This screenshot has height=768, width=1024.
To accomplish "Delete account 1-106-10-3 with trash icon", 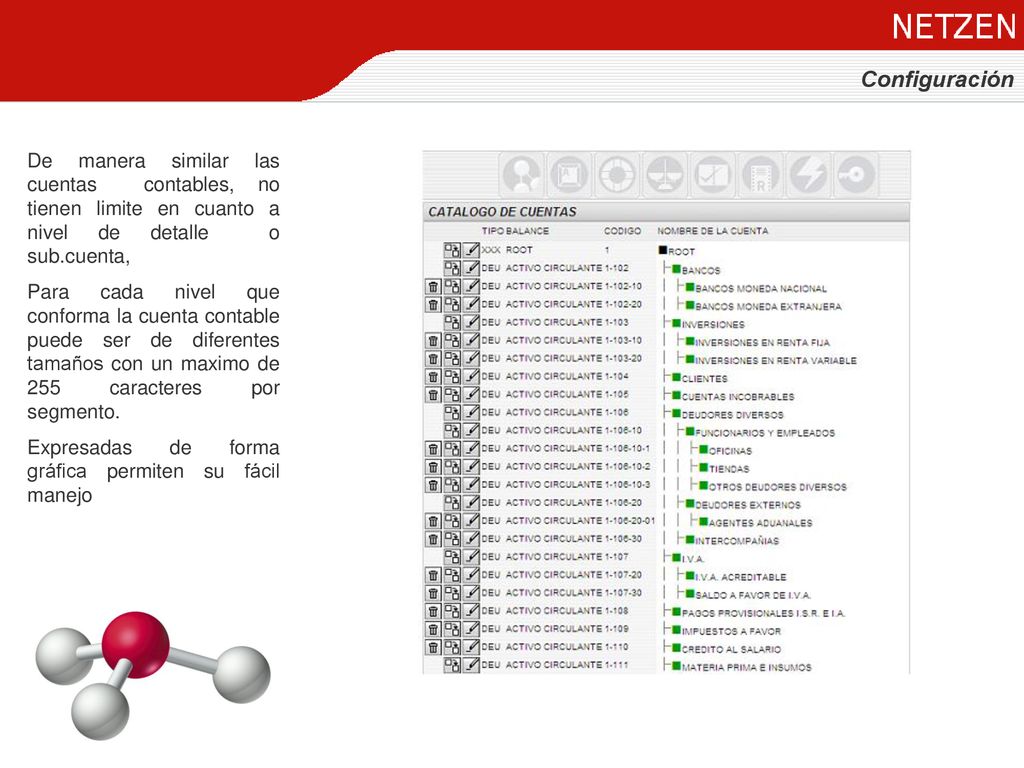I will (433, 485).
